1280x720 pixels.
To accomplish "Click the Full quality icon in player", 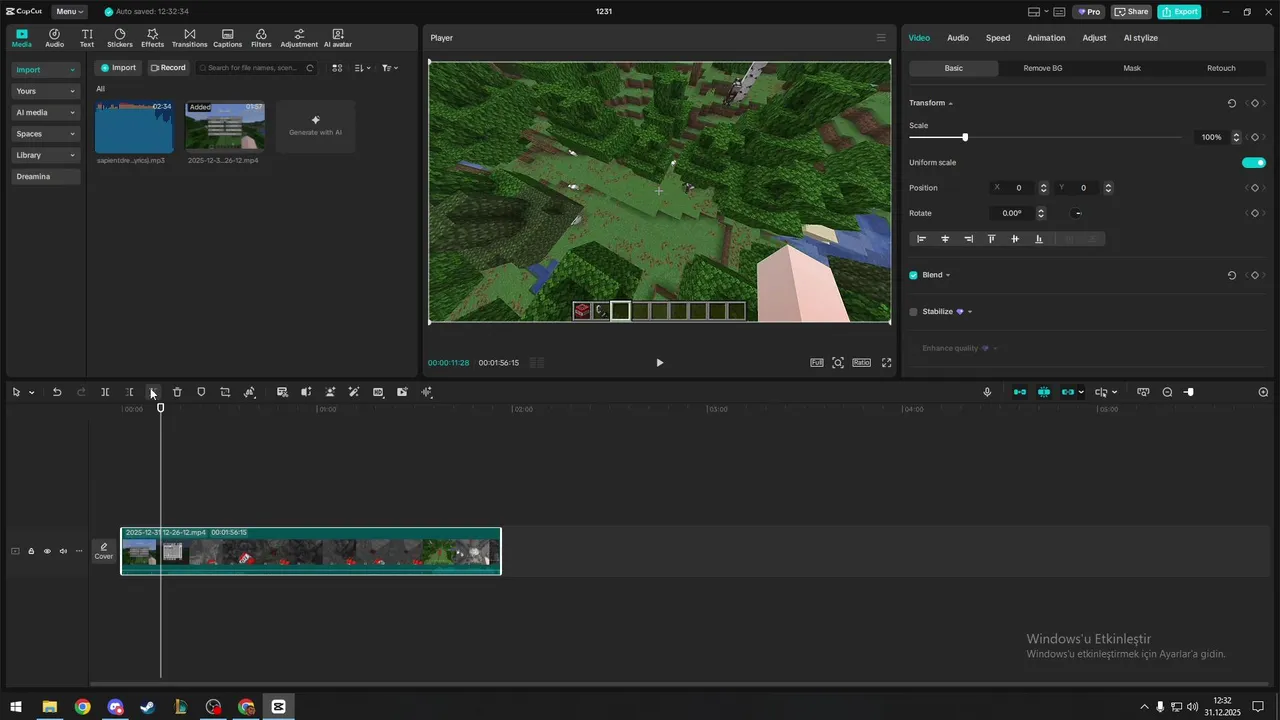I will [x=816, y=363].
